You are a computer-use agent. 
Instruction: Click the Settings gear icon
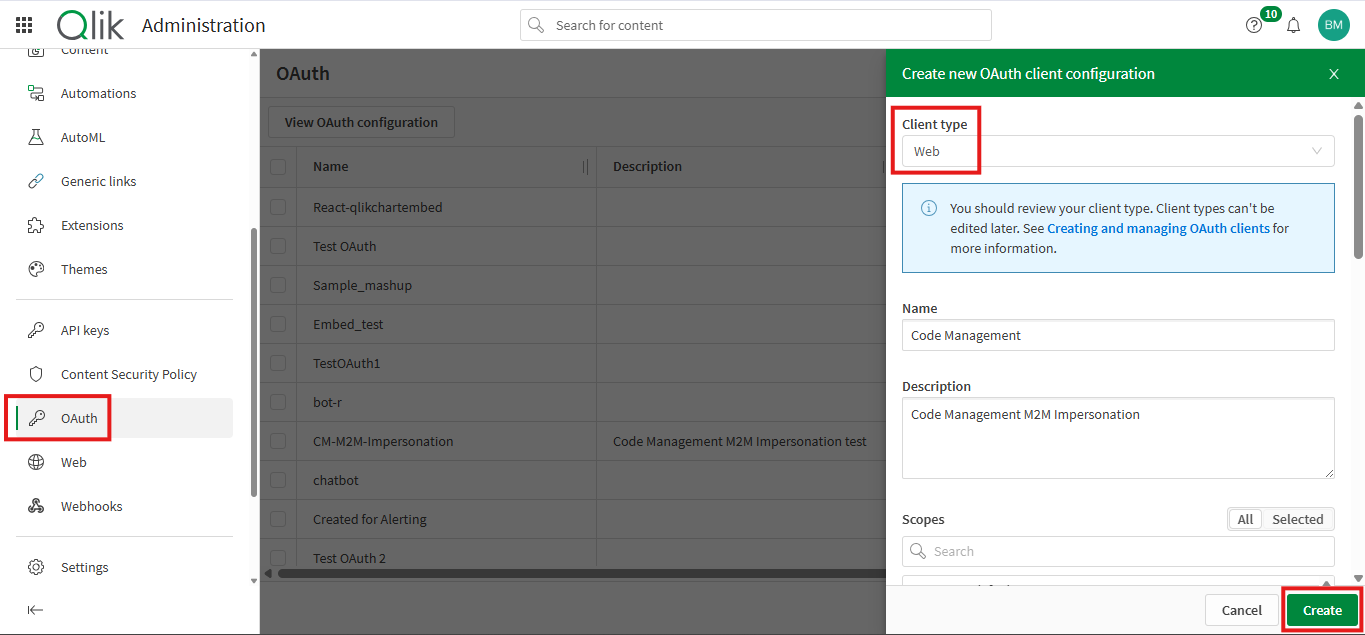(36, 567)
